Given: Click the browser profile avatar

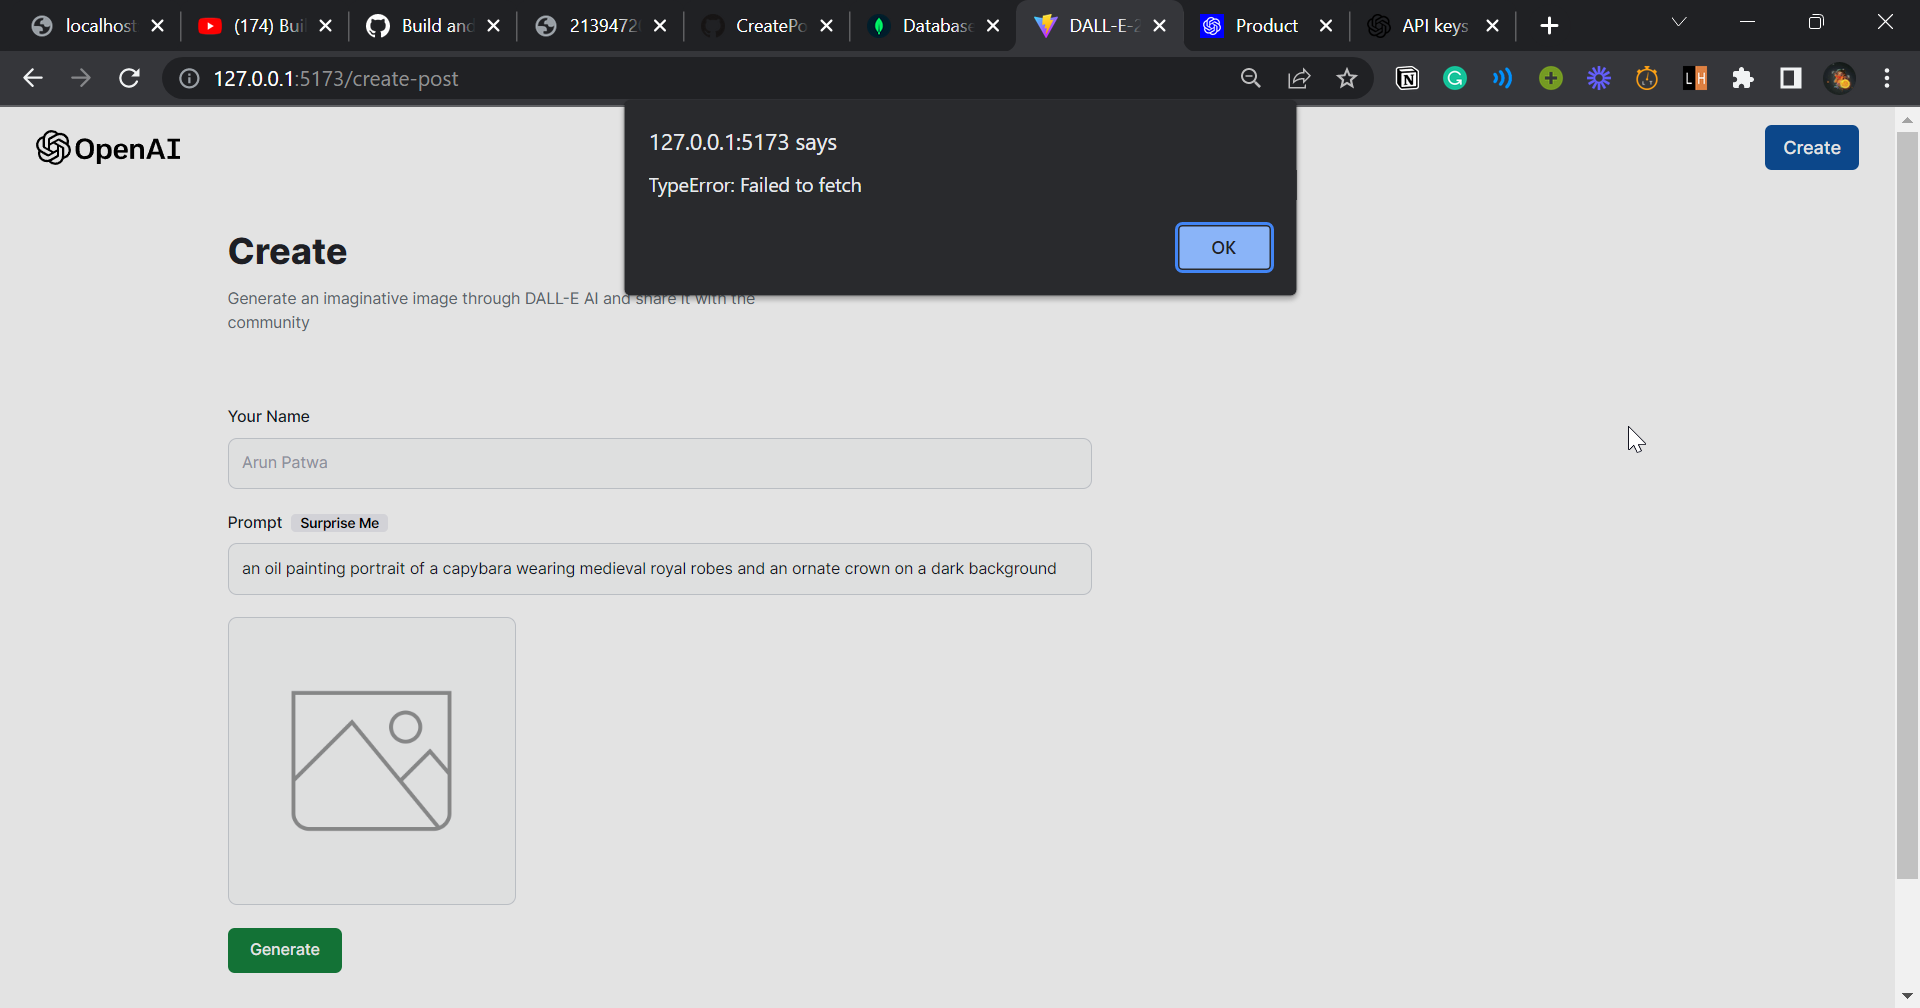Looking at the screenshot, I should pos(1840,78).
